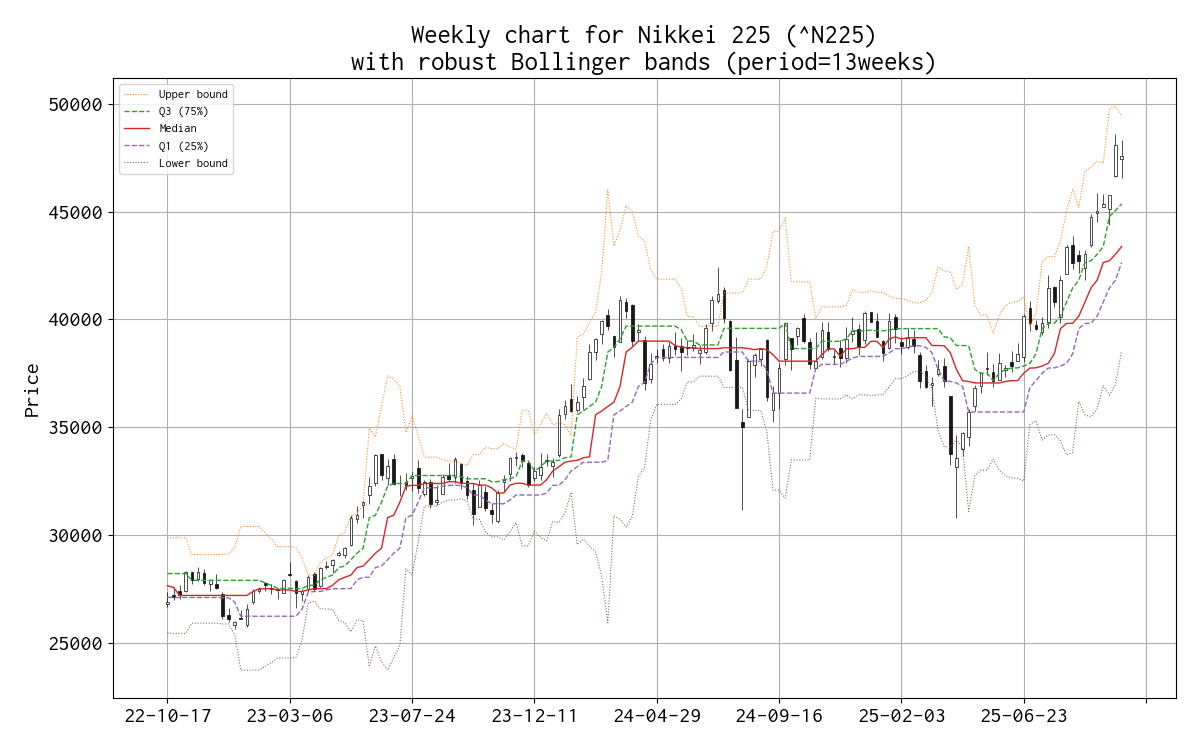Click the 50000 y-axis tick label
Image resolution: width=1200 pixels, height=750 pixels.
pyautogui.click(x=76, y=105)
